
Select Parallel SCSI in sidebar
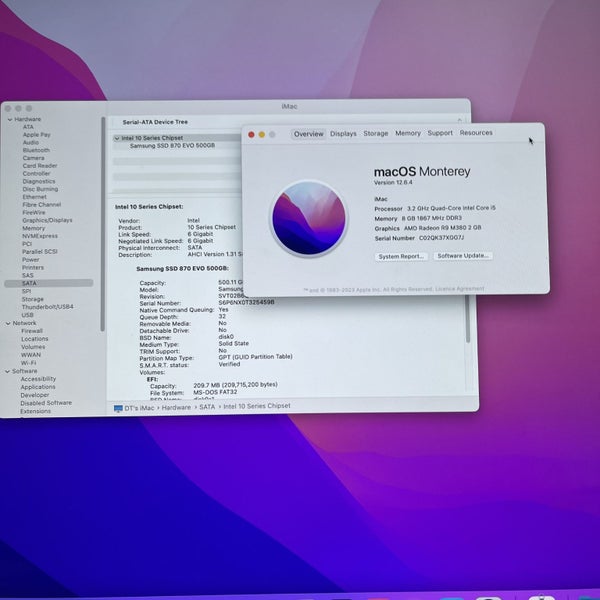tap(40, 251)
